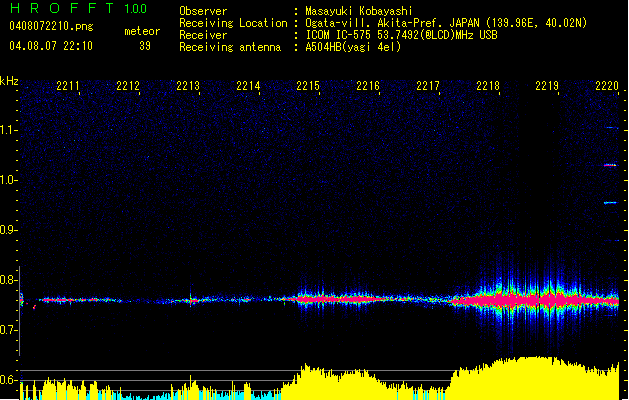Click the Receiving antenna label
This screenshot has width=629, height=400.
coord(230,47)
